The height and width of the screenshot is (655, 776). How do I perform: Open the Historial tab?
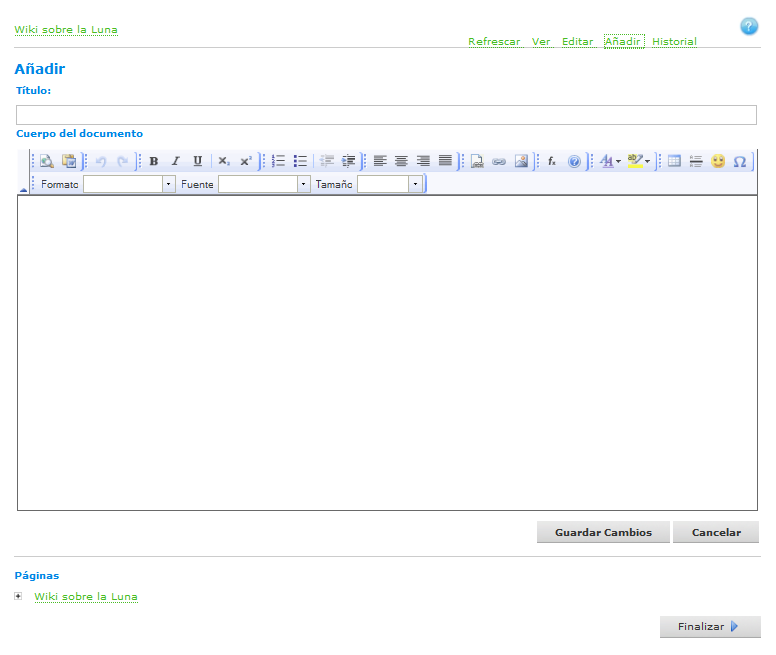(674, 42)
